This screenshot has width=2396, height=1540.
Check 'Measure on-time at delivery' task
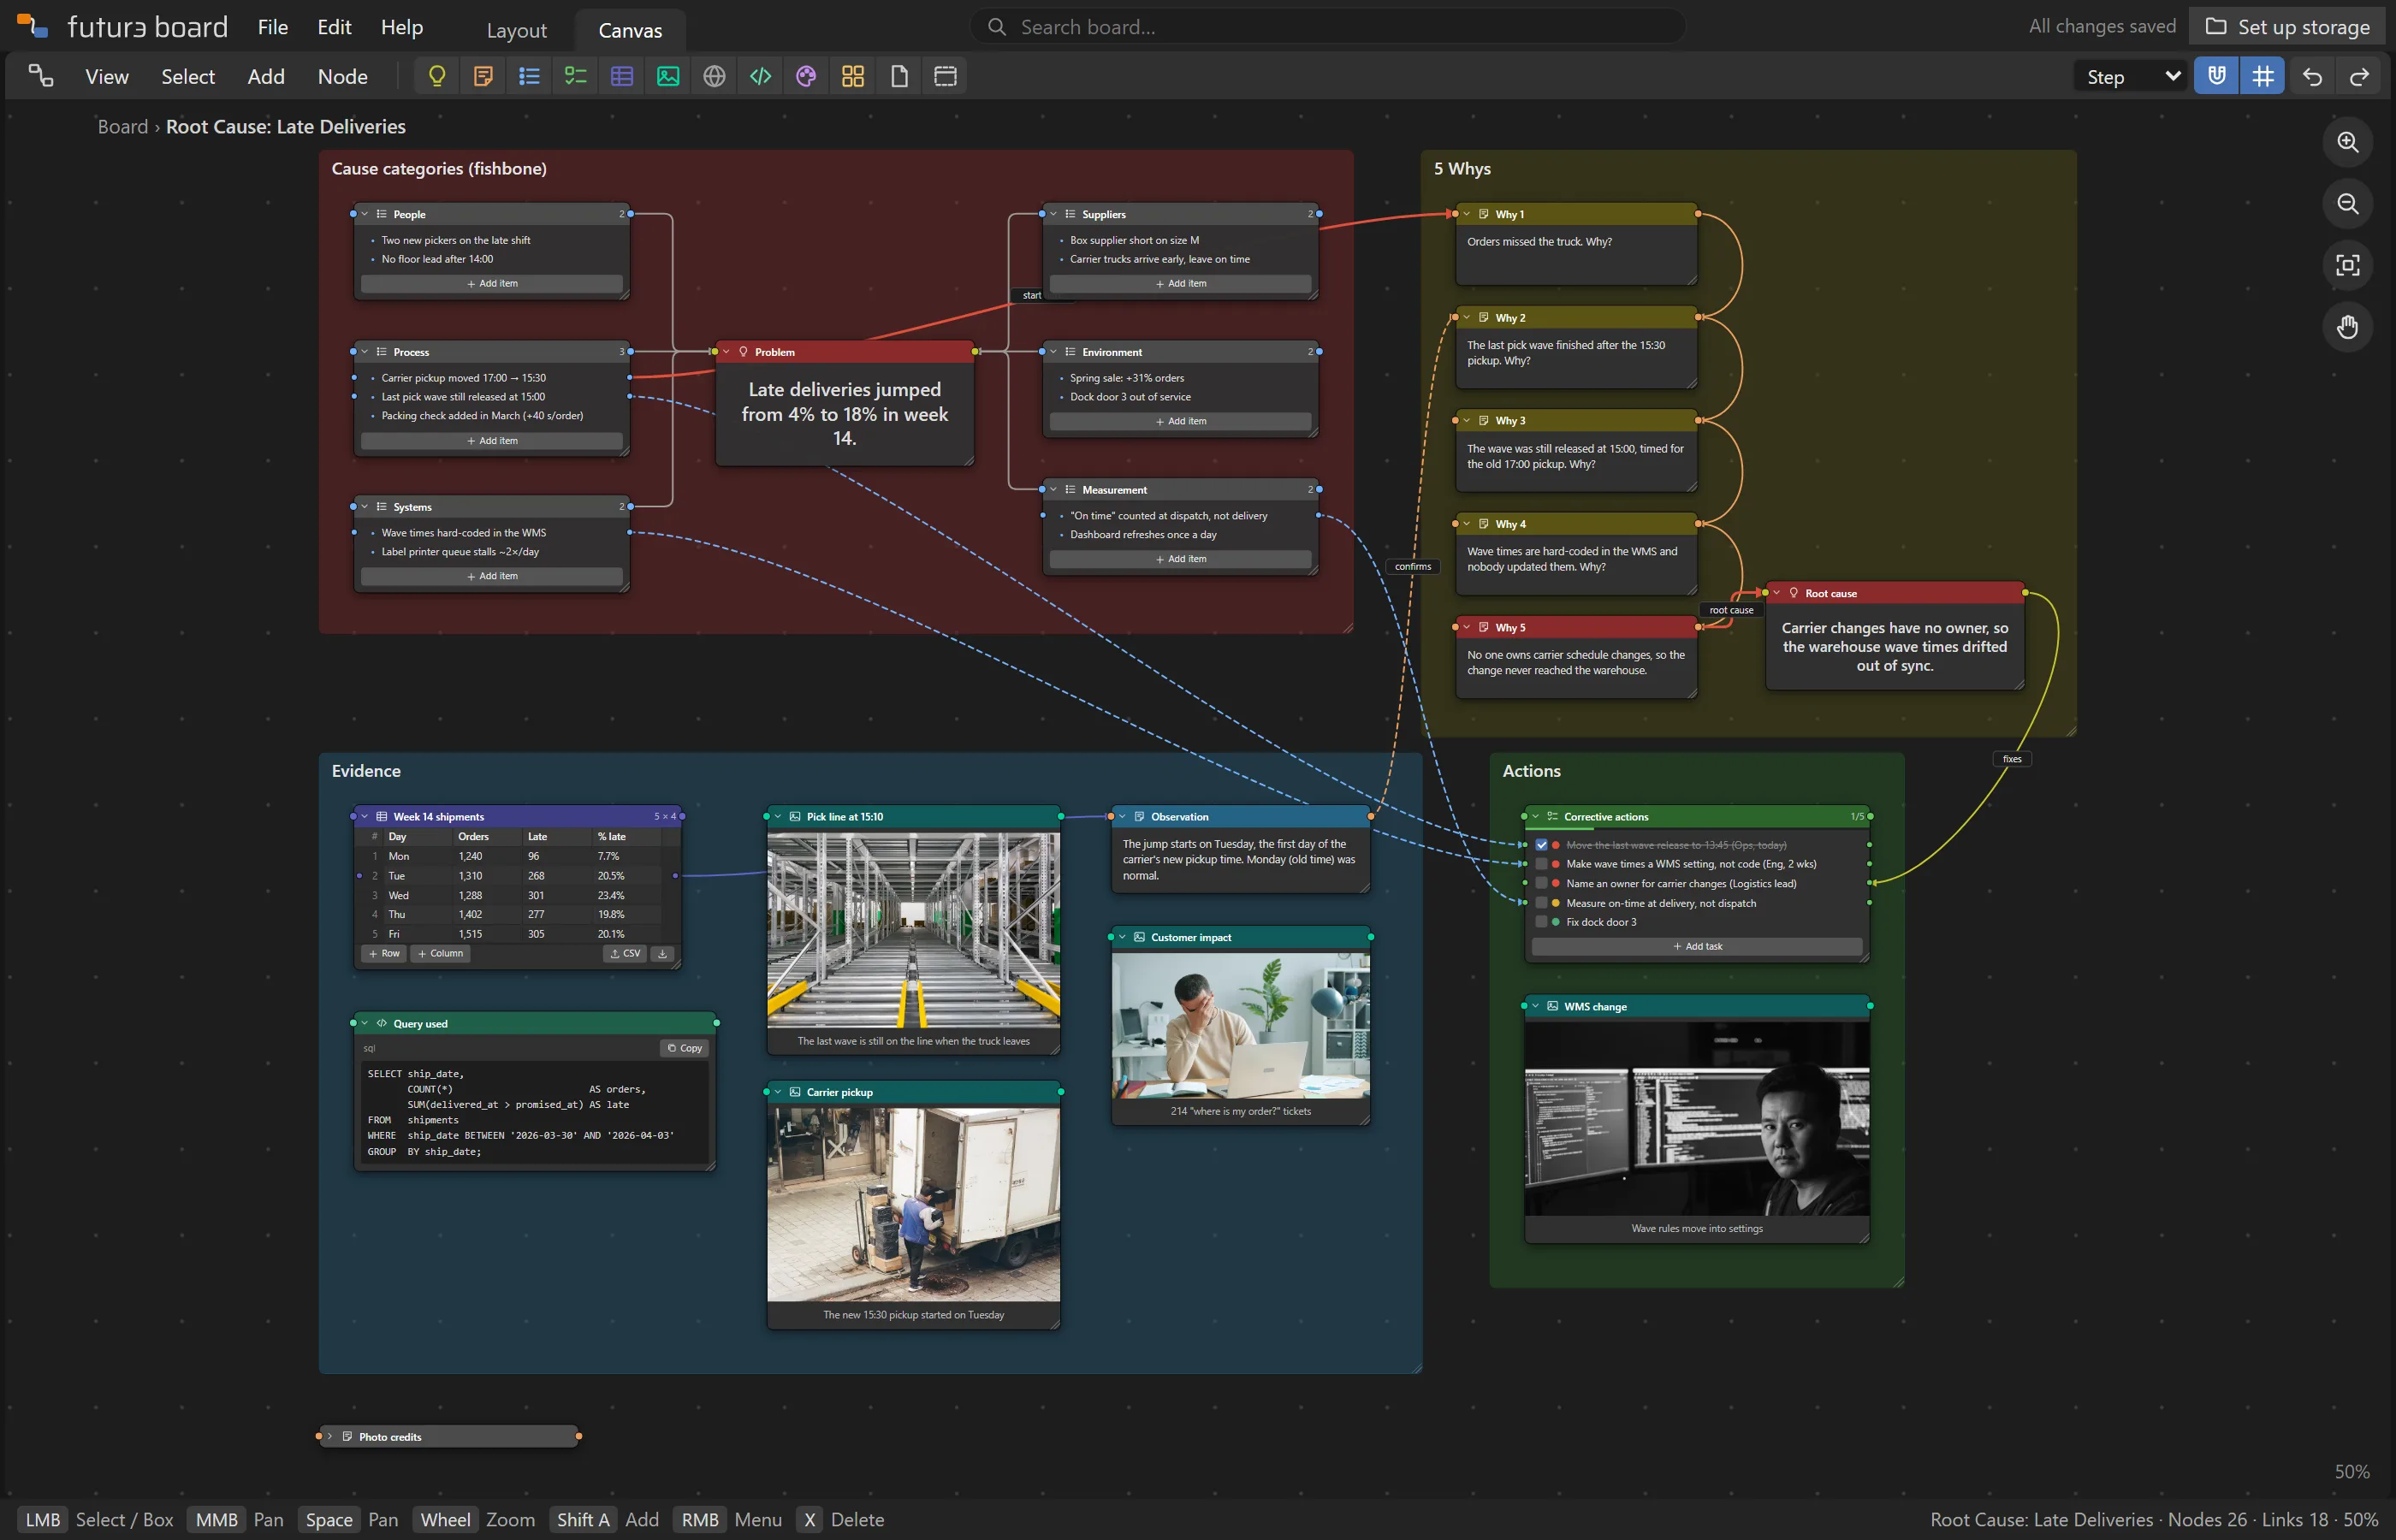[x=1541, y=903]
